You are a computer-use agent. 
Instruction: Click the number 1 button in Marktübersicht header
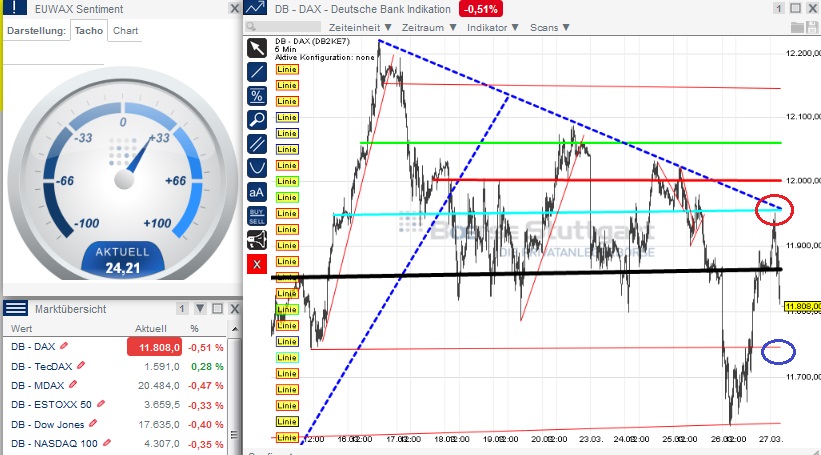(x=182, y=309)
